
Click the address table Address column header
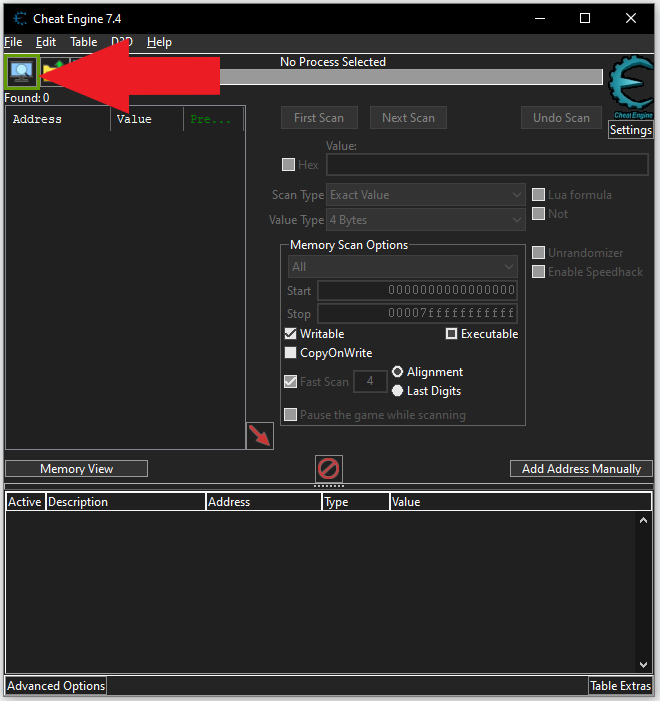point(264,502)
